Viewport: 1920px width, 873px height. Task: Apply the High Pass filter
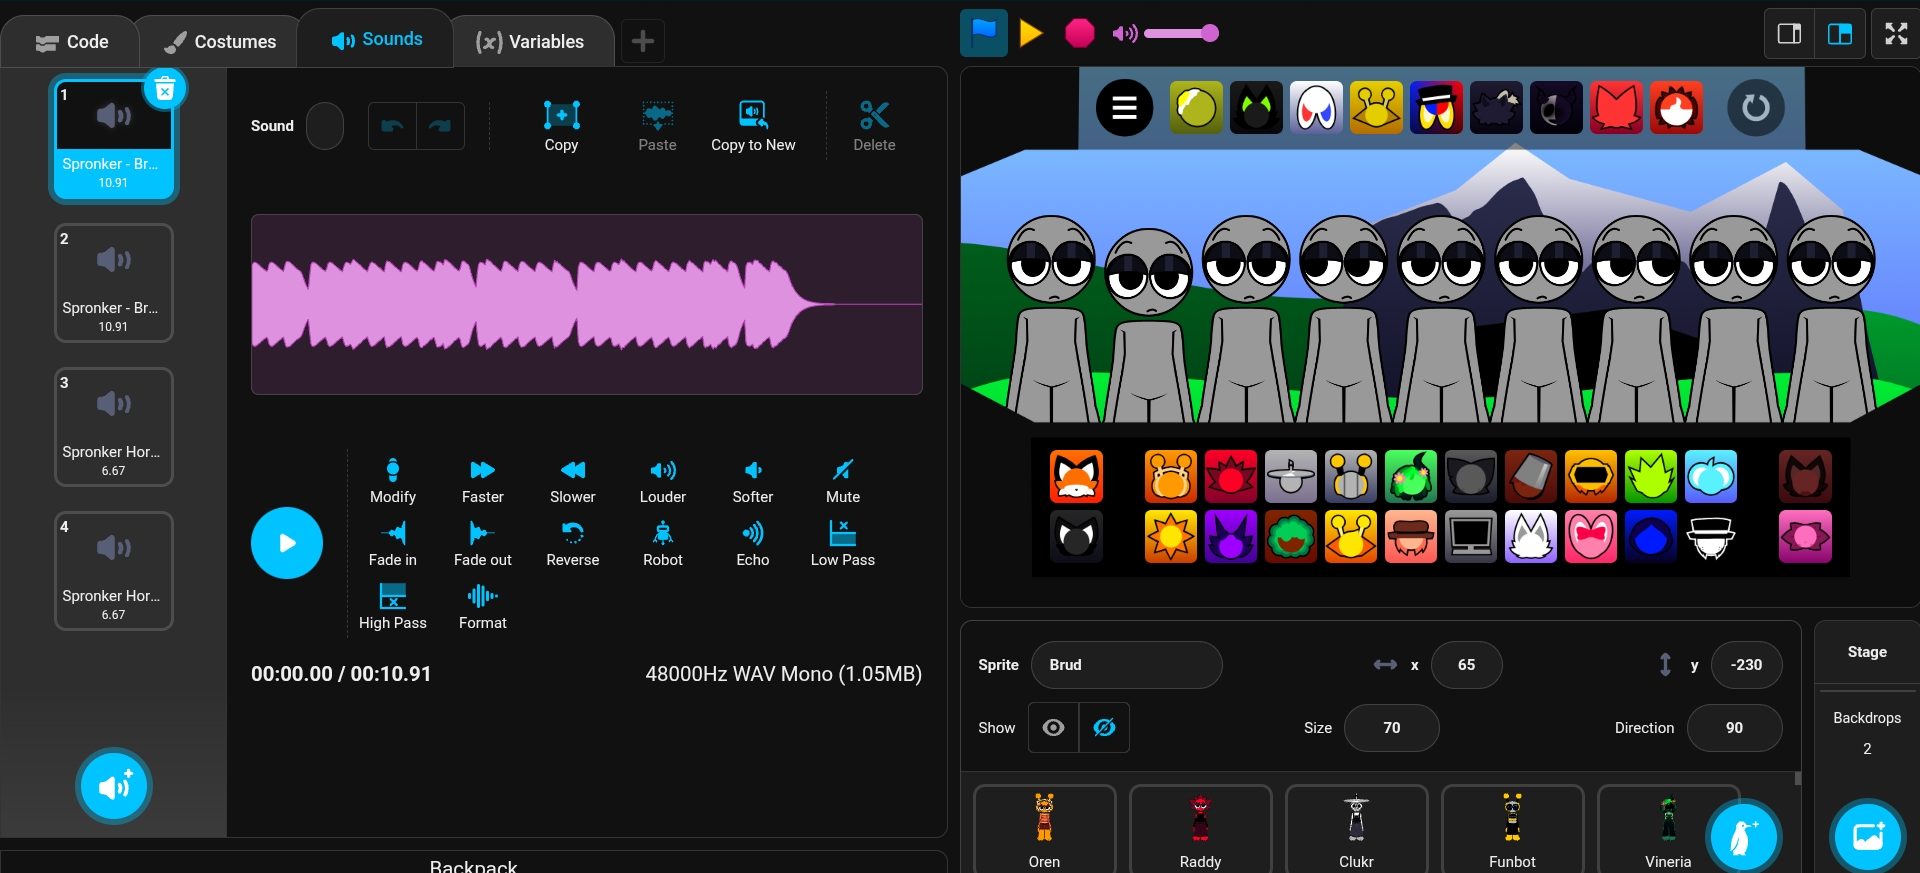(x=393, y=607)
